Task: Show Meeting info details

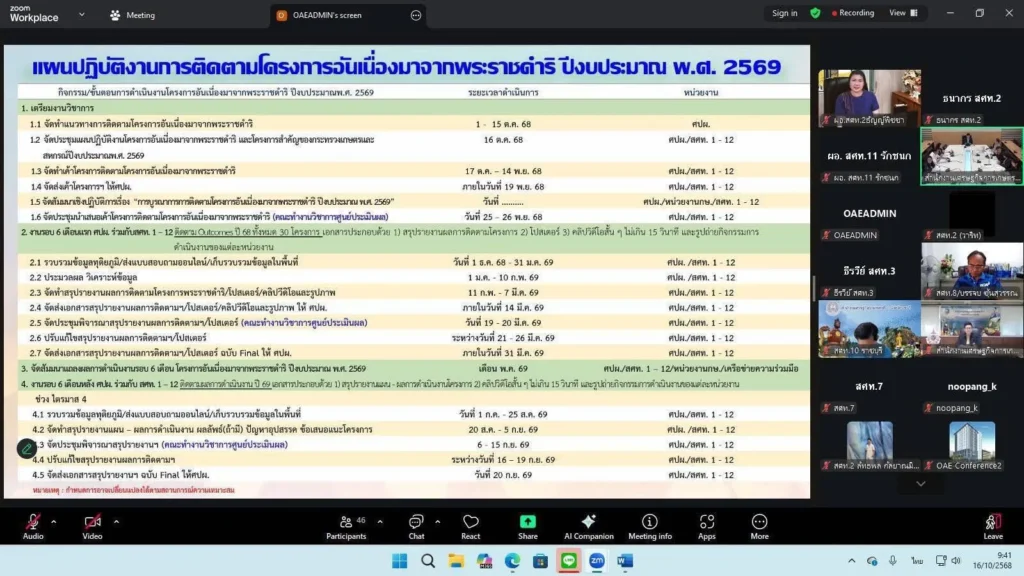Action: (650, 526)
